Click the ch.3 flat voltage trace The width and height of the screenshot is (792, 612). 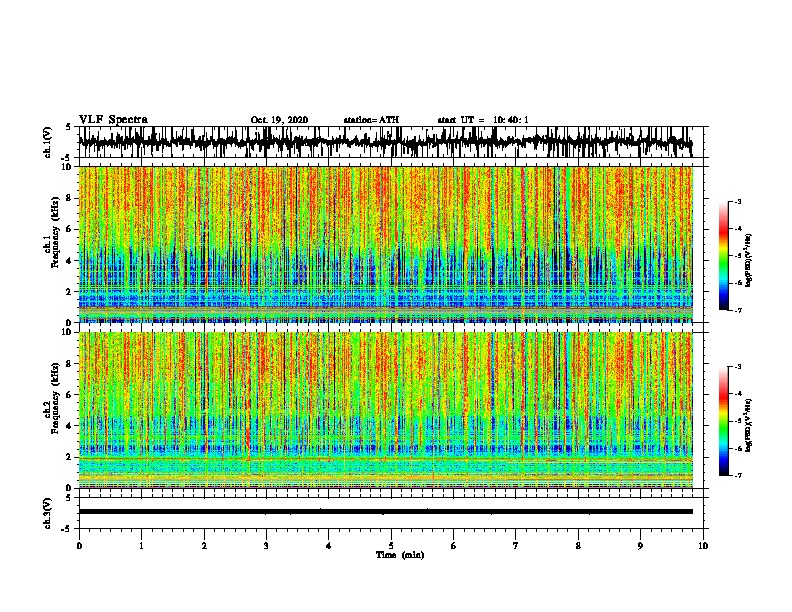[386, 512]
